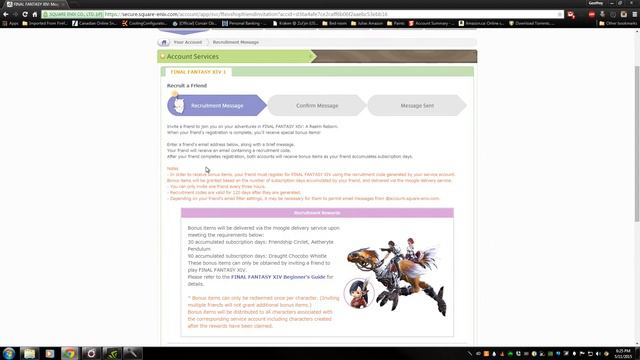
Task: Open the Windows Start button
Action: coord(9,353)
